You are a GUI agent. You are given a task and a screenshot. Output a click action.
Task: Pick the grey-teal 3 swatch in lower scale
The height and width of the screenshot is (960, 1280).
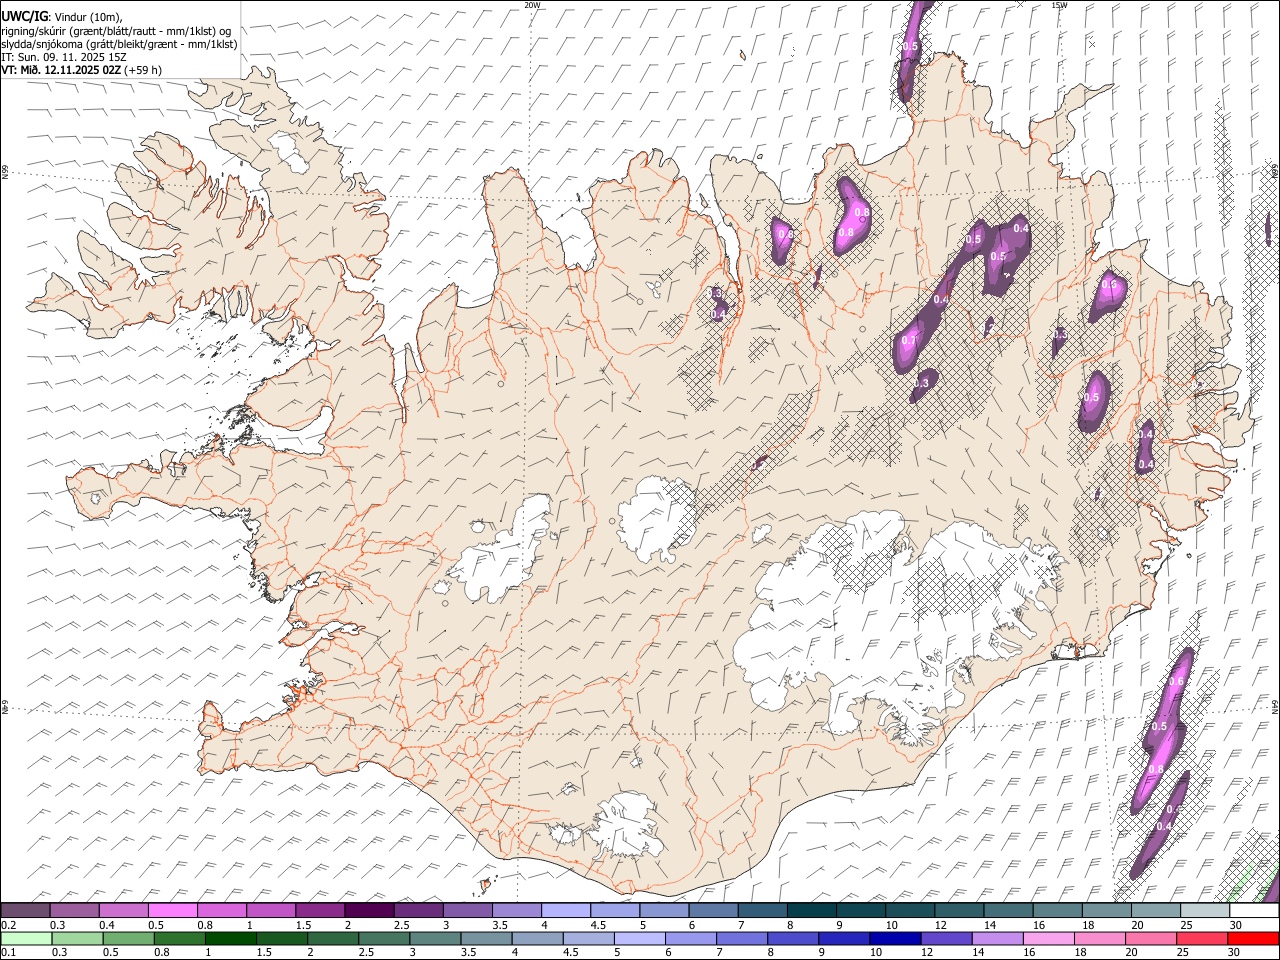pos(435,938)
